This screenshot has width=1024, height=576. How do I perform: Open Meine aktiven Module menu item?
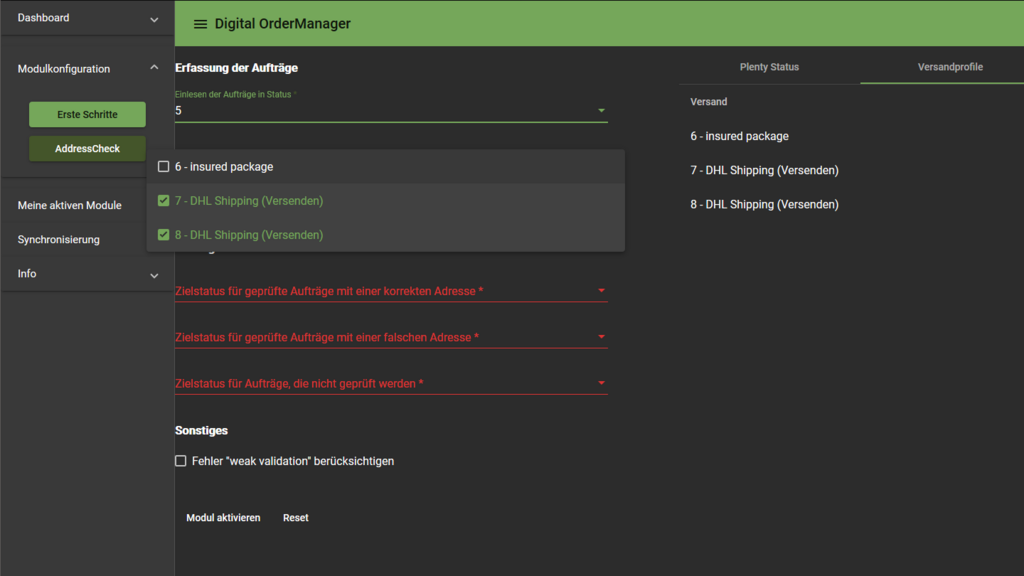70,205
